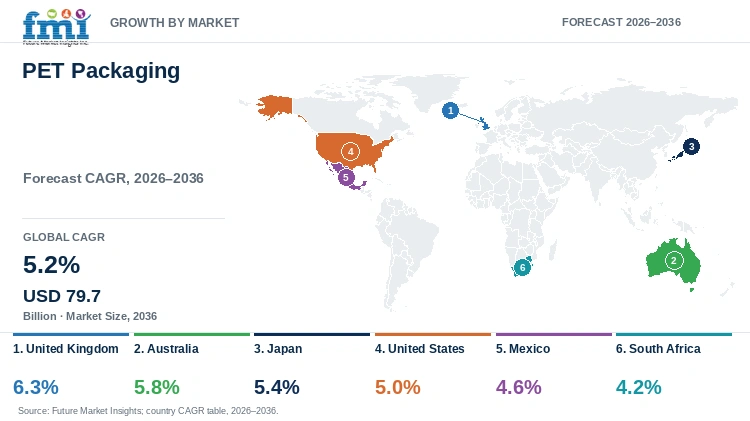
Task: Click the FMI logo
Action: click(x=56, y=27)
